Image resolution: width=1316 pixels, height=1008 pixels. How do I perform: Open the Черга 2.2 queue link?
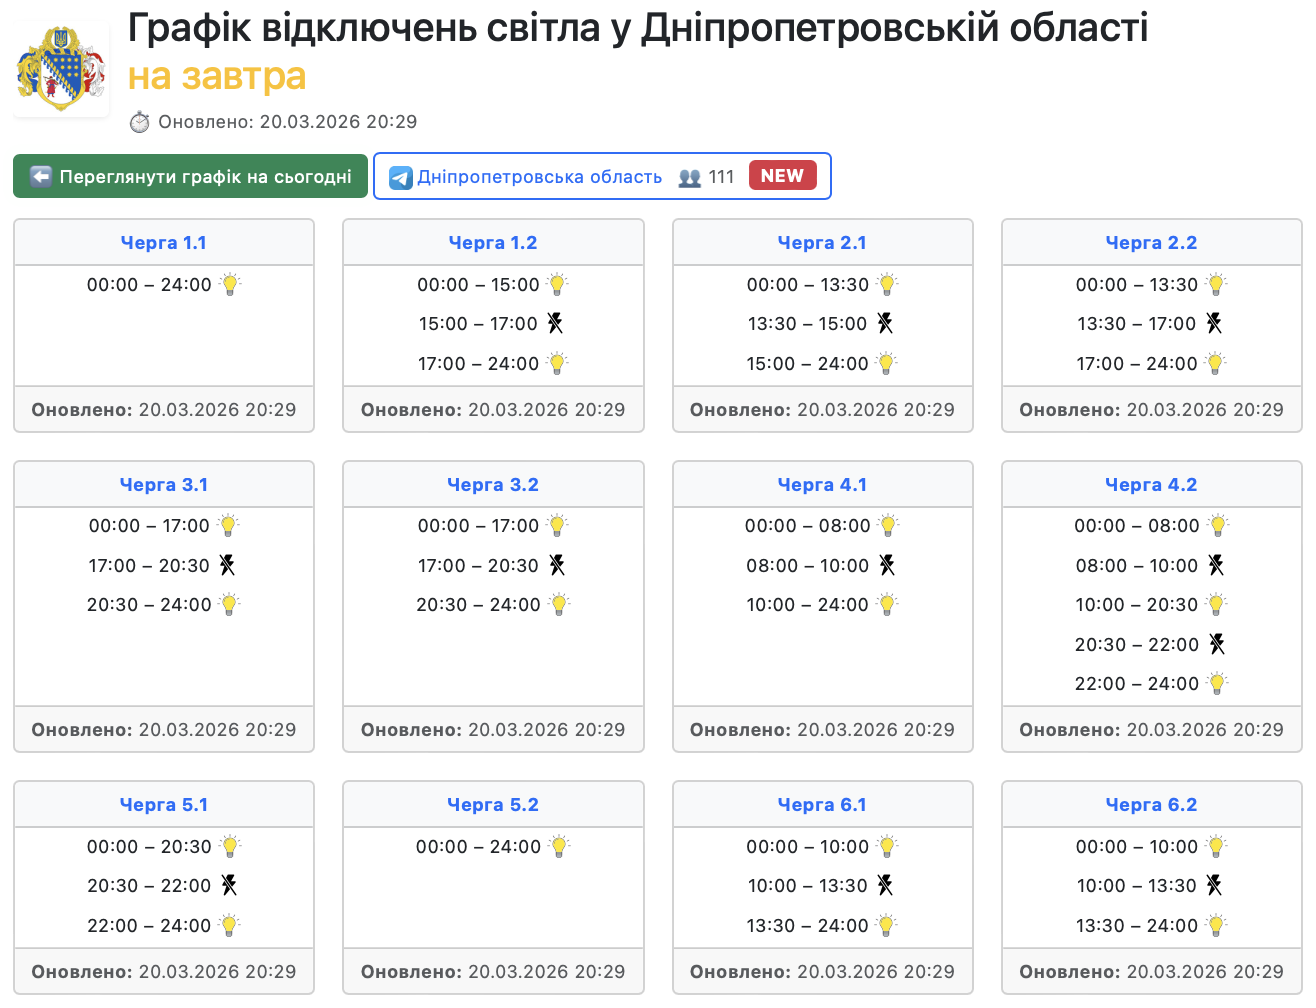1151,243
